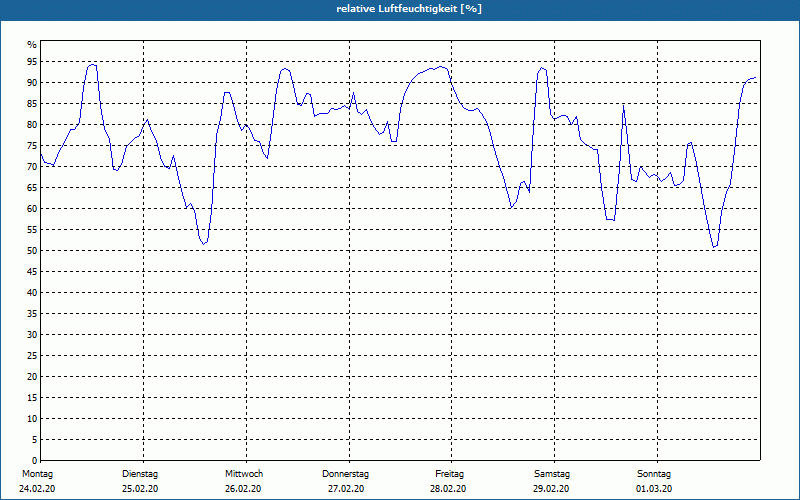Viewport: 800px width, 500px height.
Task: Click the Montag day label
Action: (37, 474)
